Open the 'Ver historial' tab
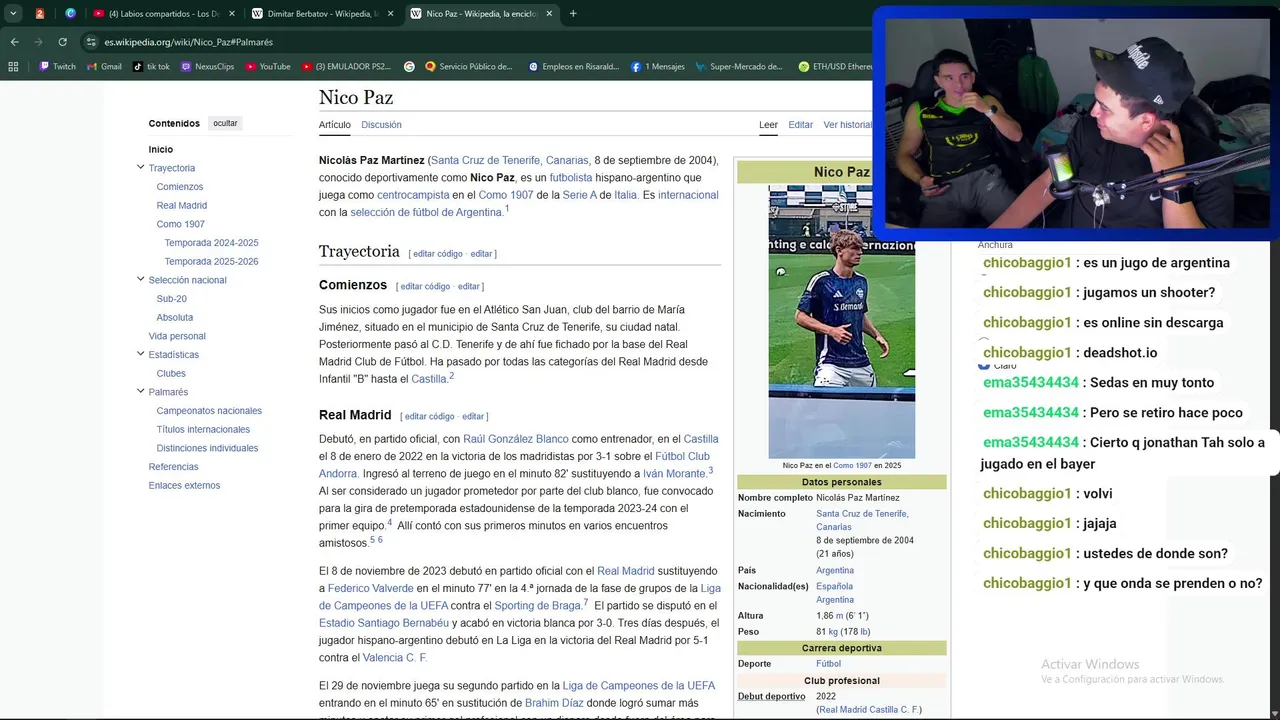This screenshot has height=720, width=1280. (848, 125)
